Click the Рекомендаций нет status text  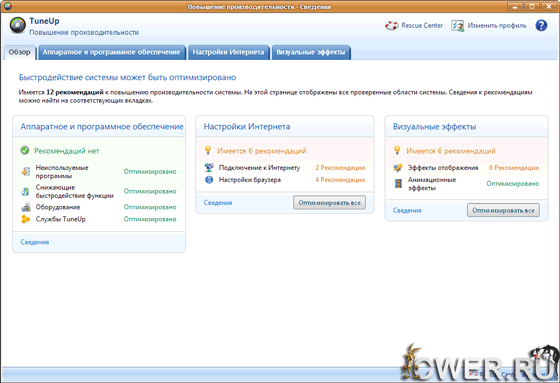click(x=67, y=151)
